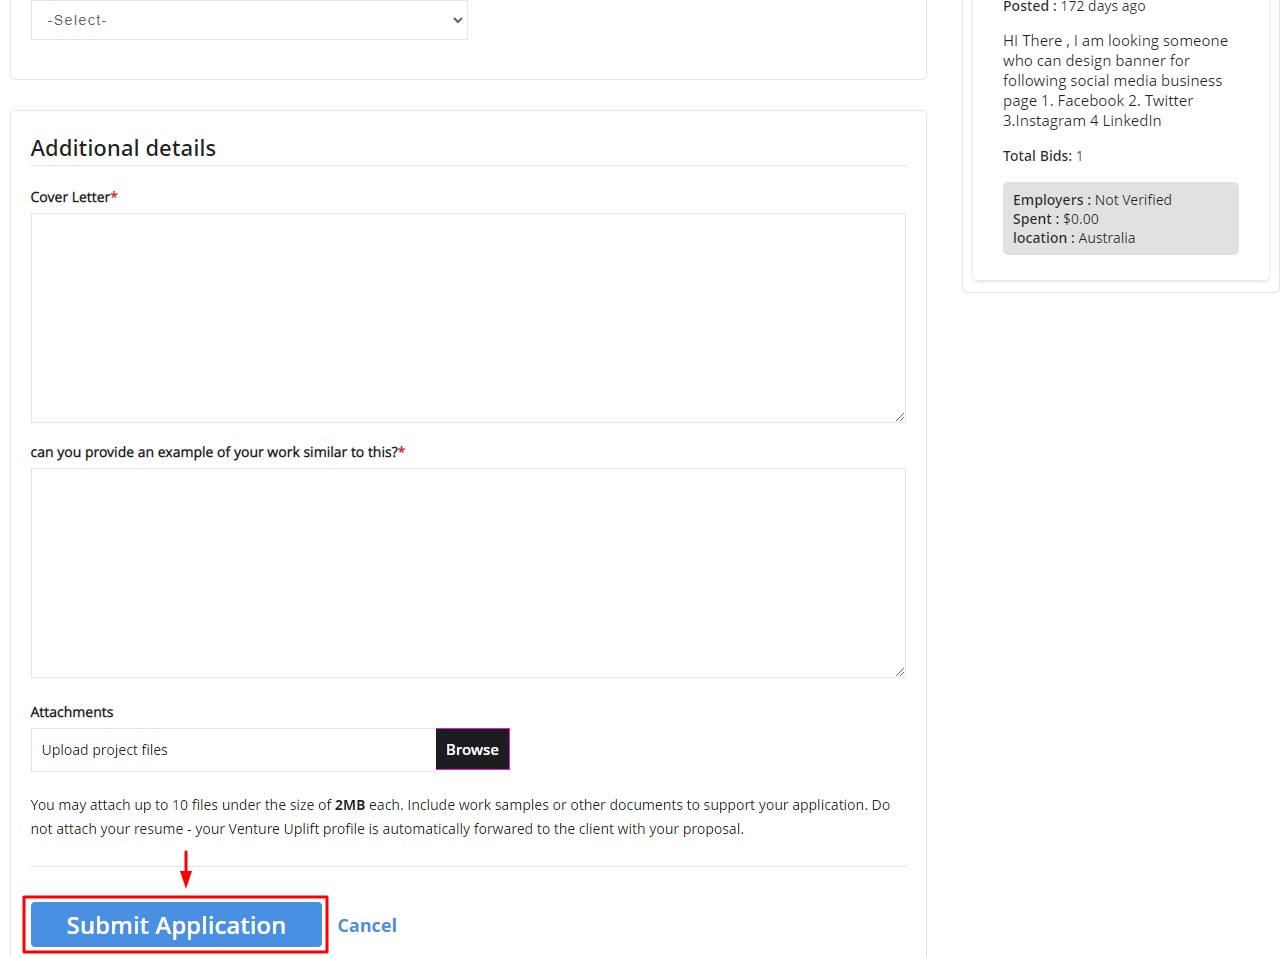Image resolution: width=1282 pixels, height=957 pixels.
Task: Click inside the Cover Letter text area
Action: pyautogui.click(x=468, y=317)
